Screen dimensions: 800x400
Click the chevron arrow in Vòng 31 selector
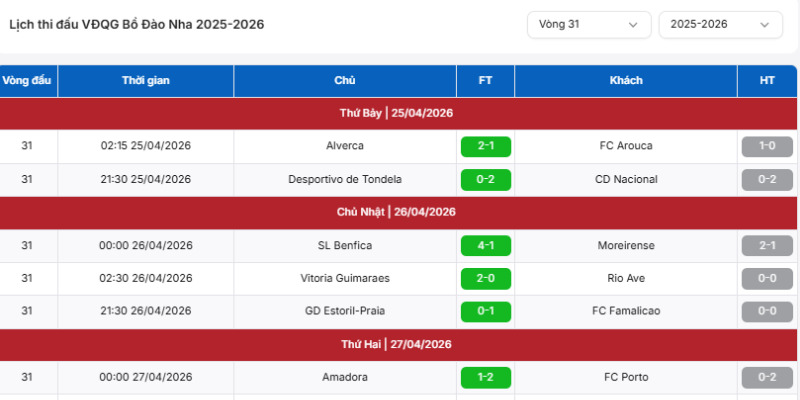tap(633, 25)
